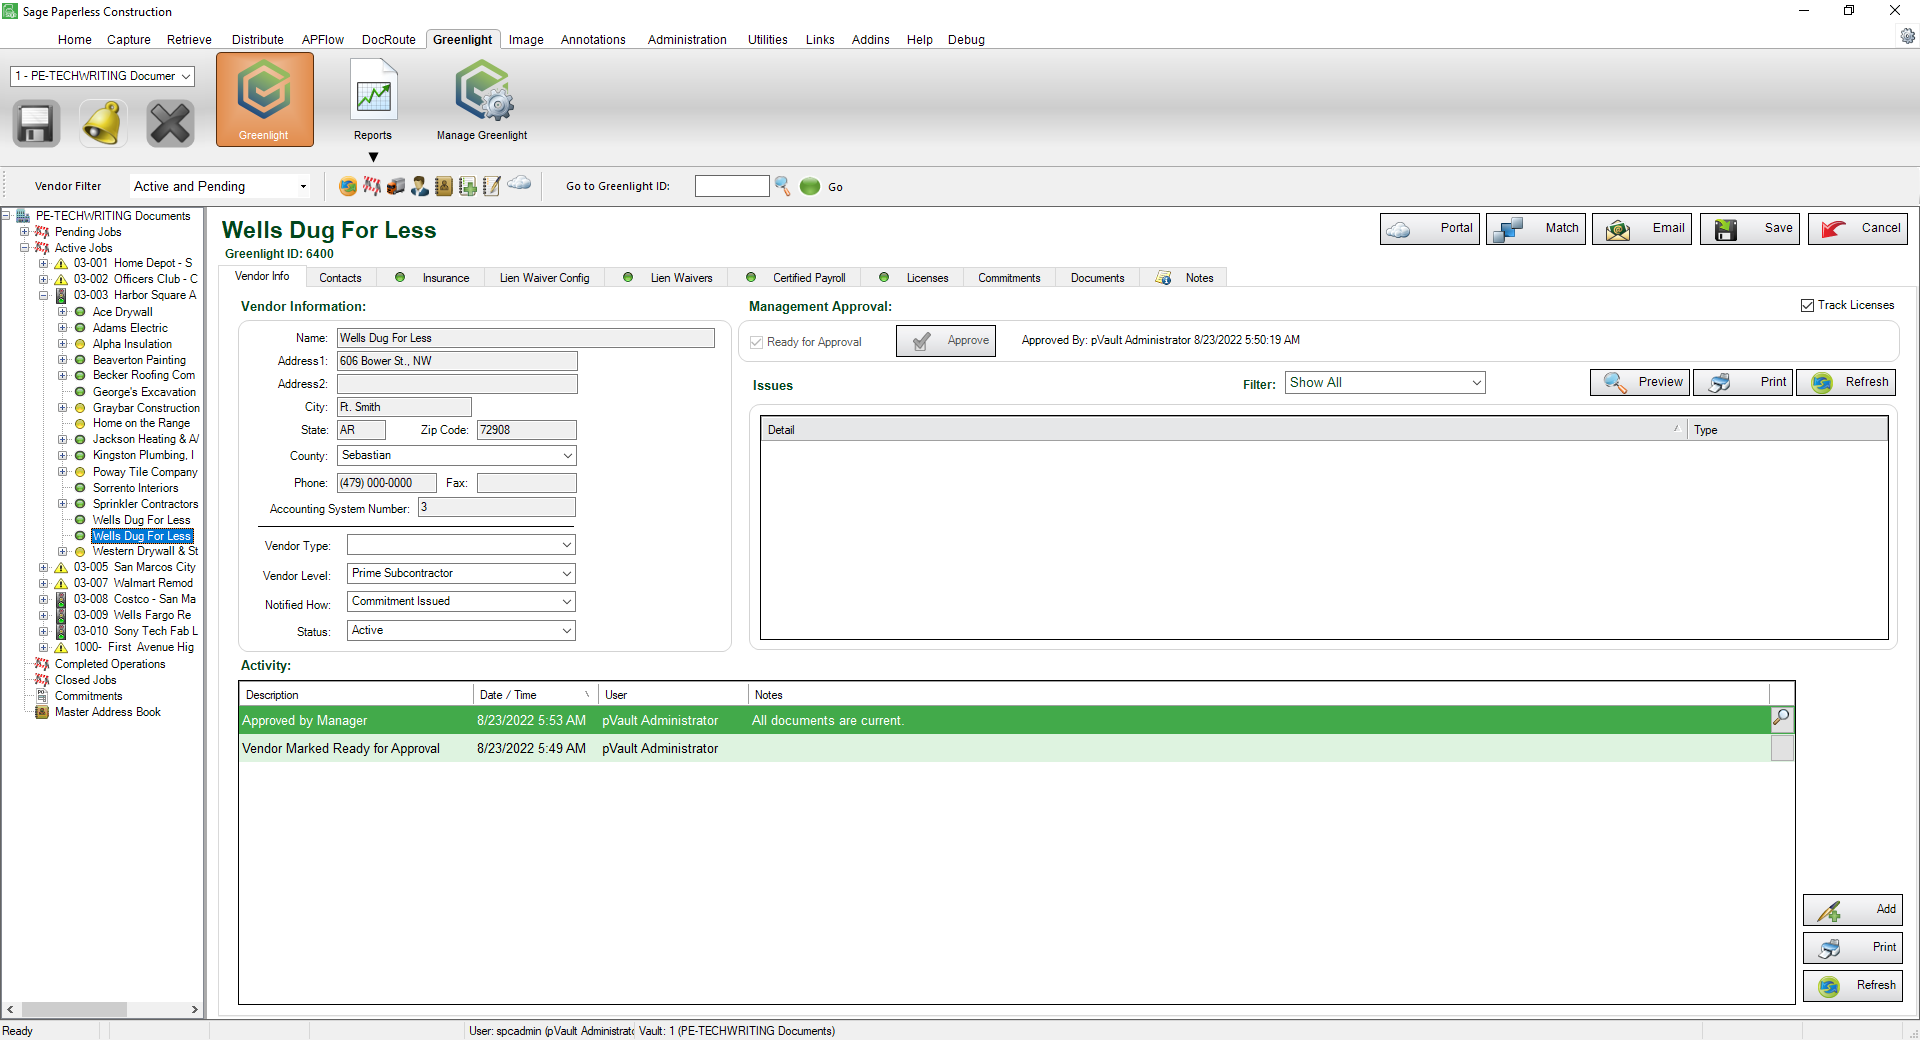Open the Vendor Filter dropdown
Image resolution: width=1920 pixels, height=1040 pixels.
click(x=220, y=187)
